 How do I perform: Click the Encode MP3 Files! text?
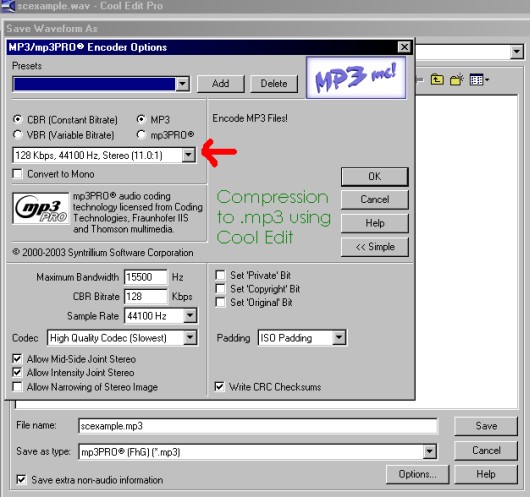250,118
